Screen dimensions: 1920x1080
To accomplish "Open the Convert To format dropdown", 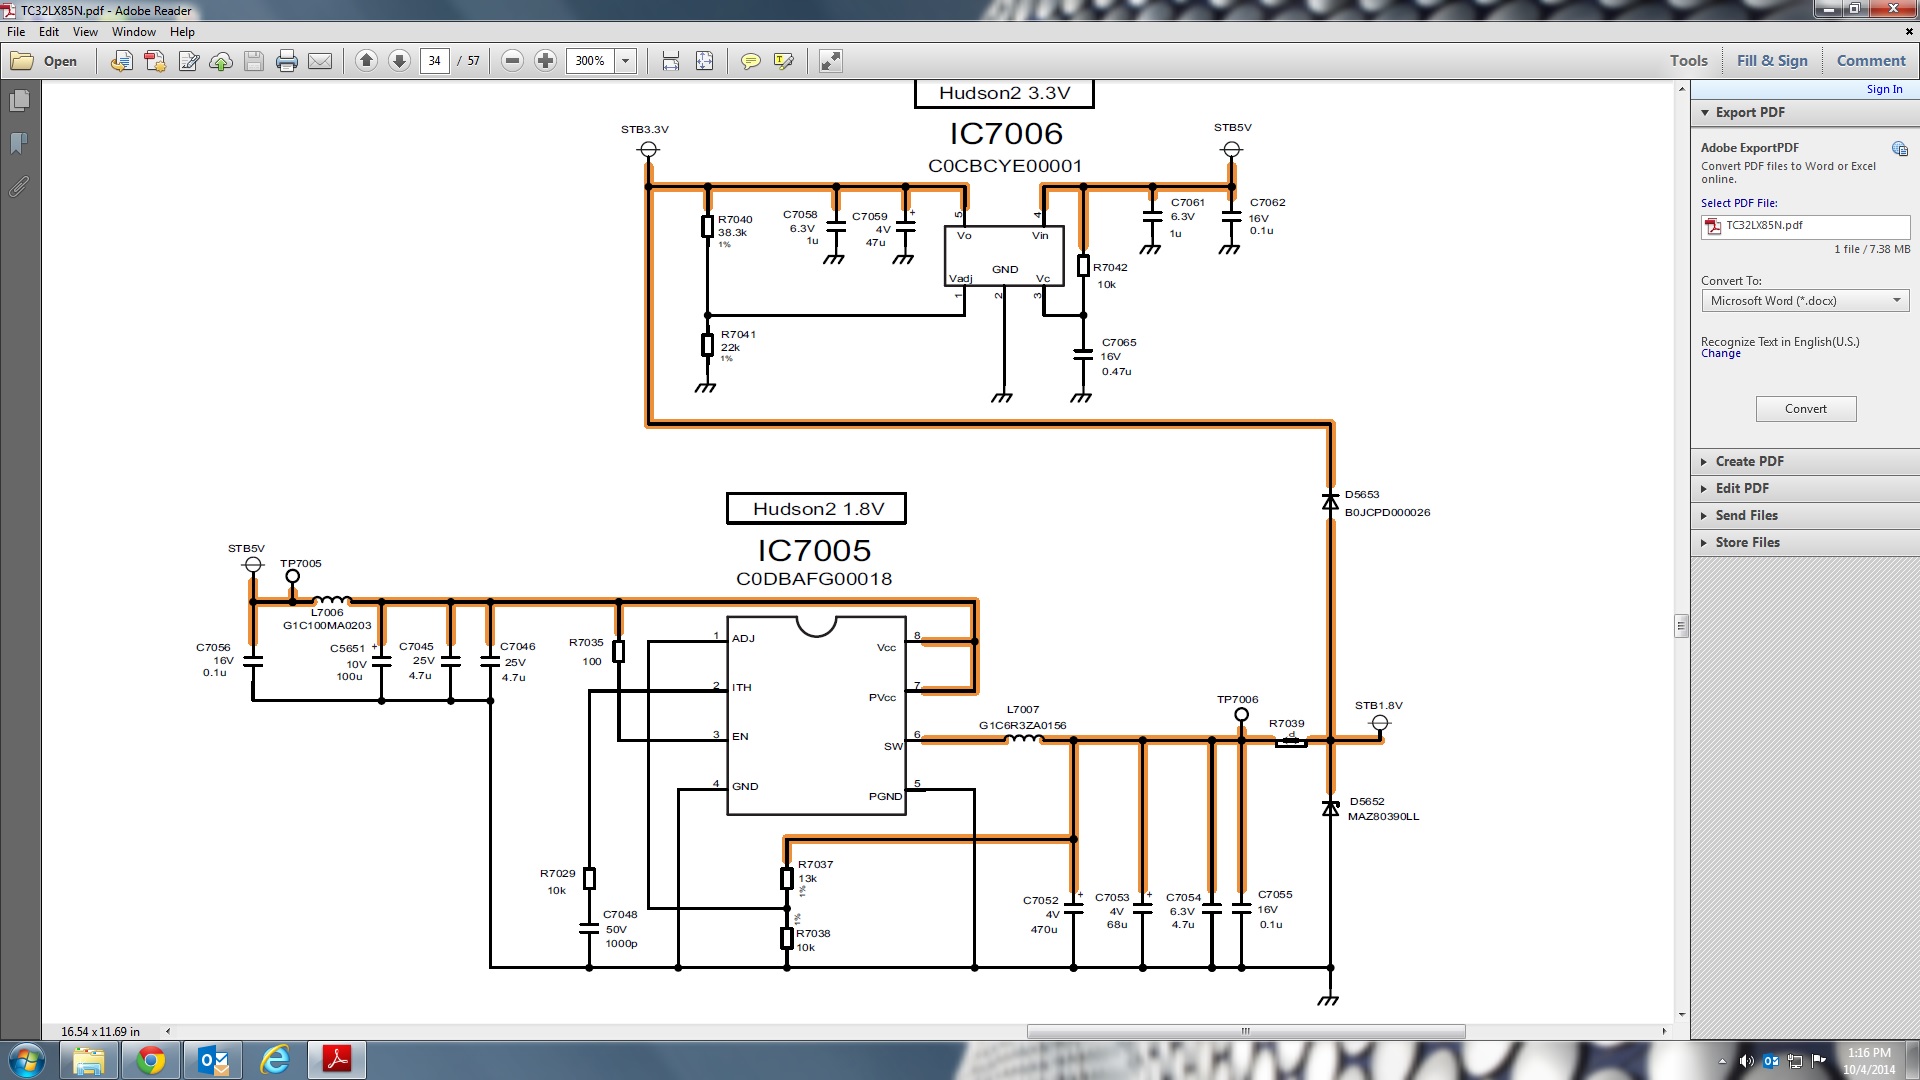I will click(1805, 301).
